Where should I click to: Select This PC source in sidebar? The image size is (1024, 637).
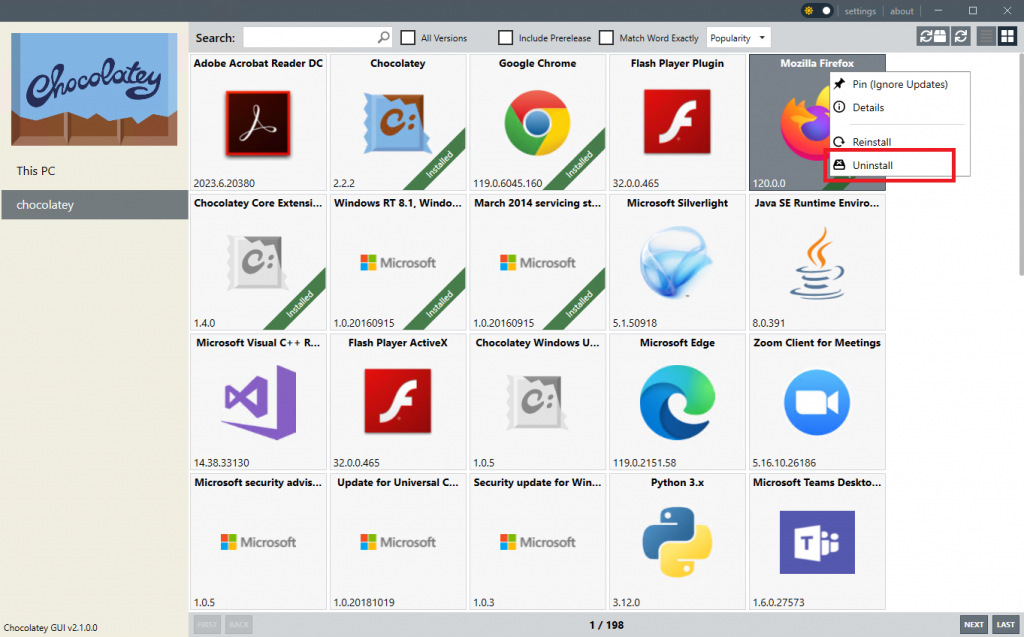(x=95, y=171)
